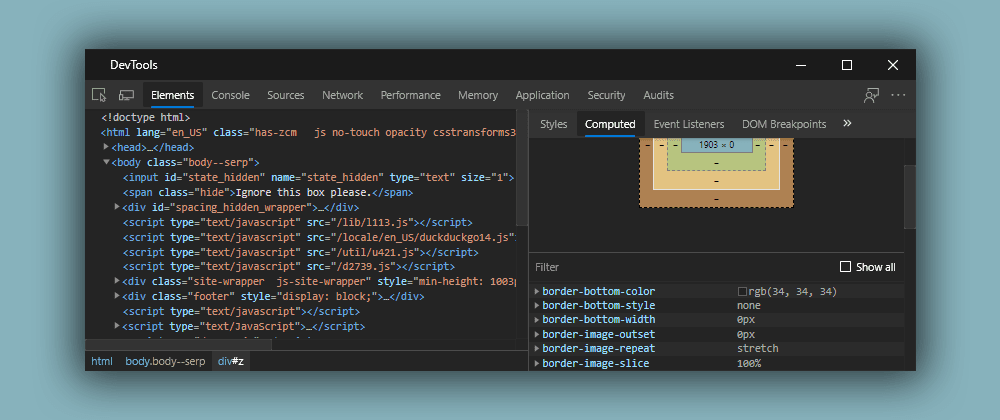Minimize the DevTools window

(800, 65)
